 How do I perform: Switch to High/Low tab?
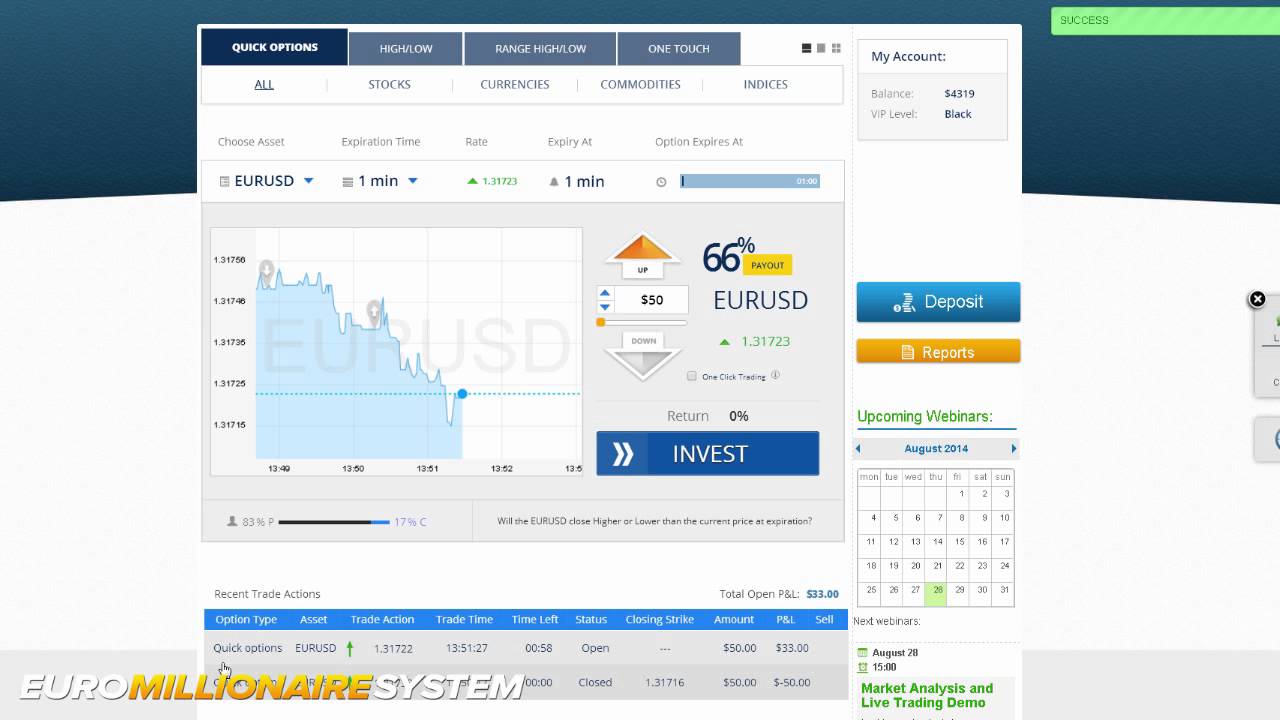coord(406,49)
